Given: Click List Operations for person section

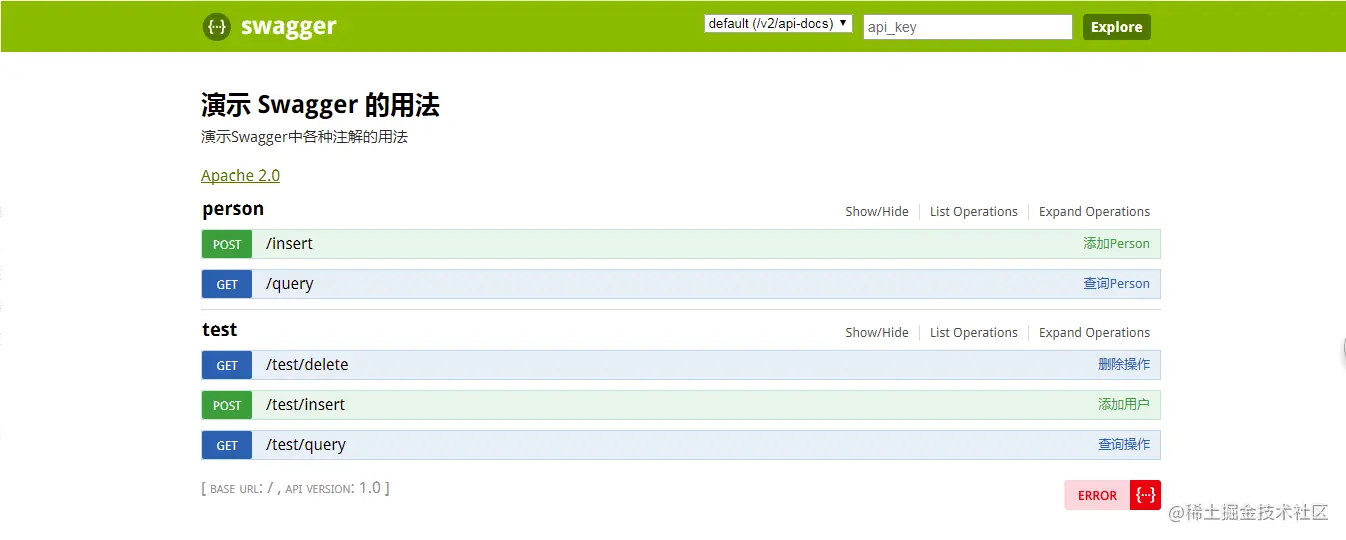Looking at the screenshot, I should (x=974, y=211).
